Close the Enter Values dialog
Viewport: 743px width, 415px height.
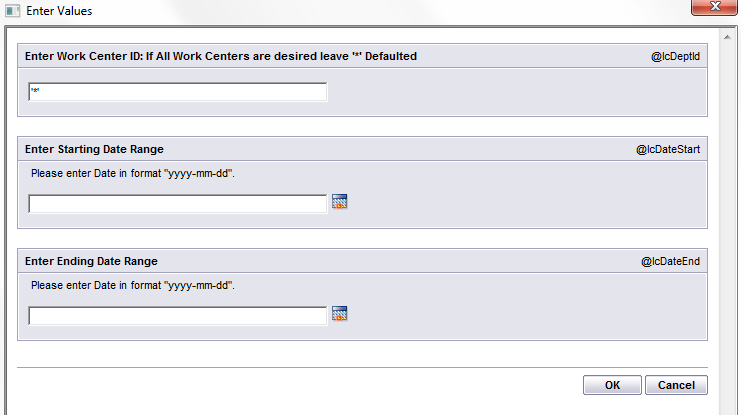pos(714,7)
